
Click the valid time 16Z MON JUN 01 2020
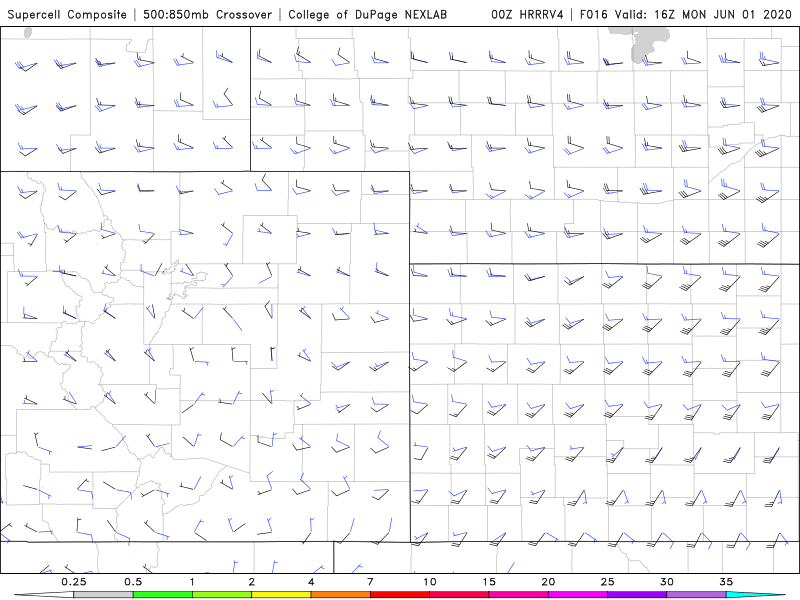pos(723,14)
